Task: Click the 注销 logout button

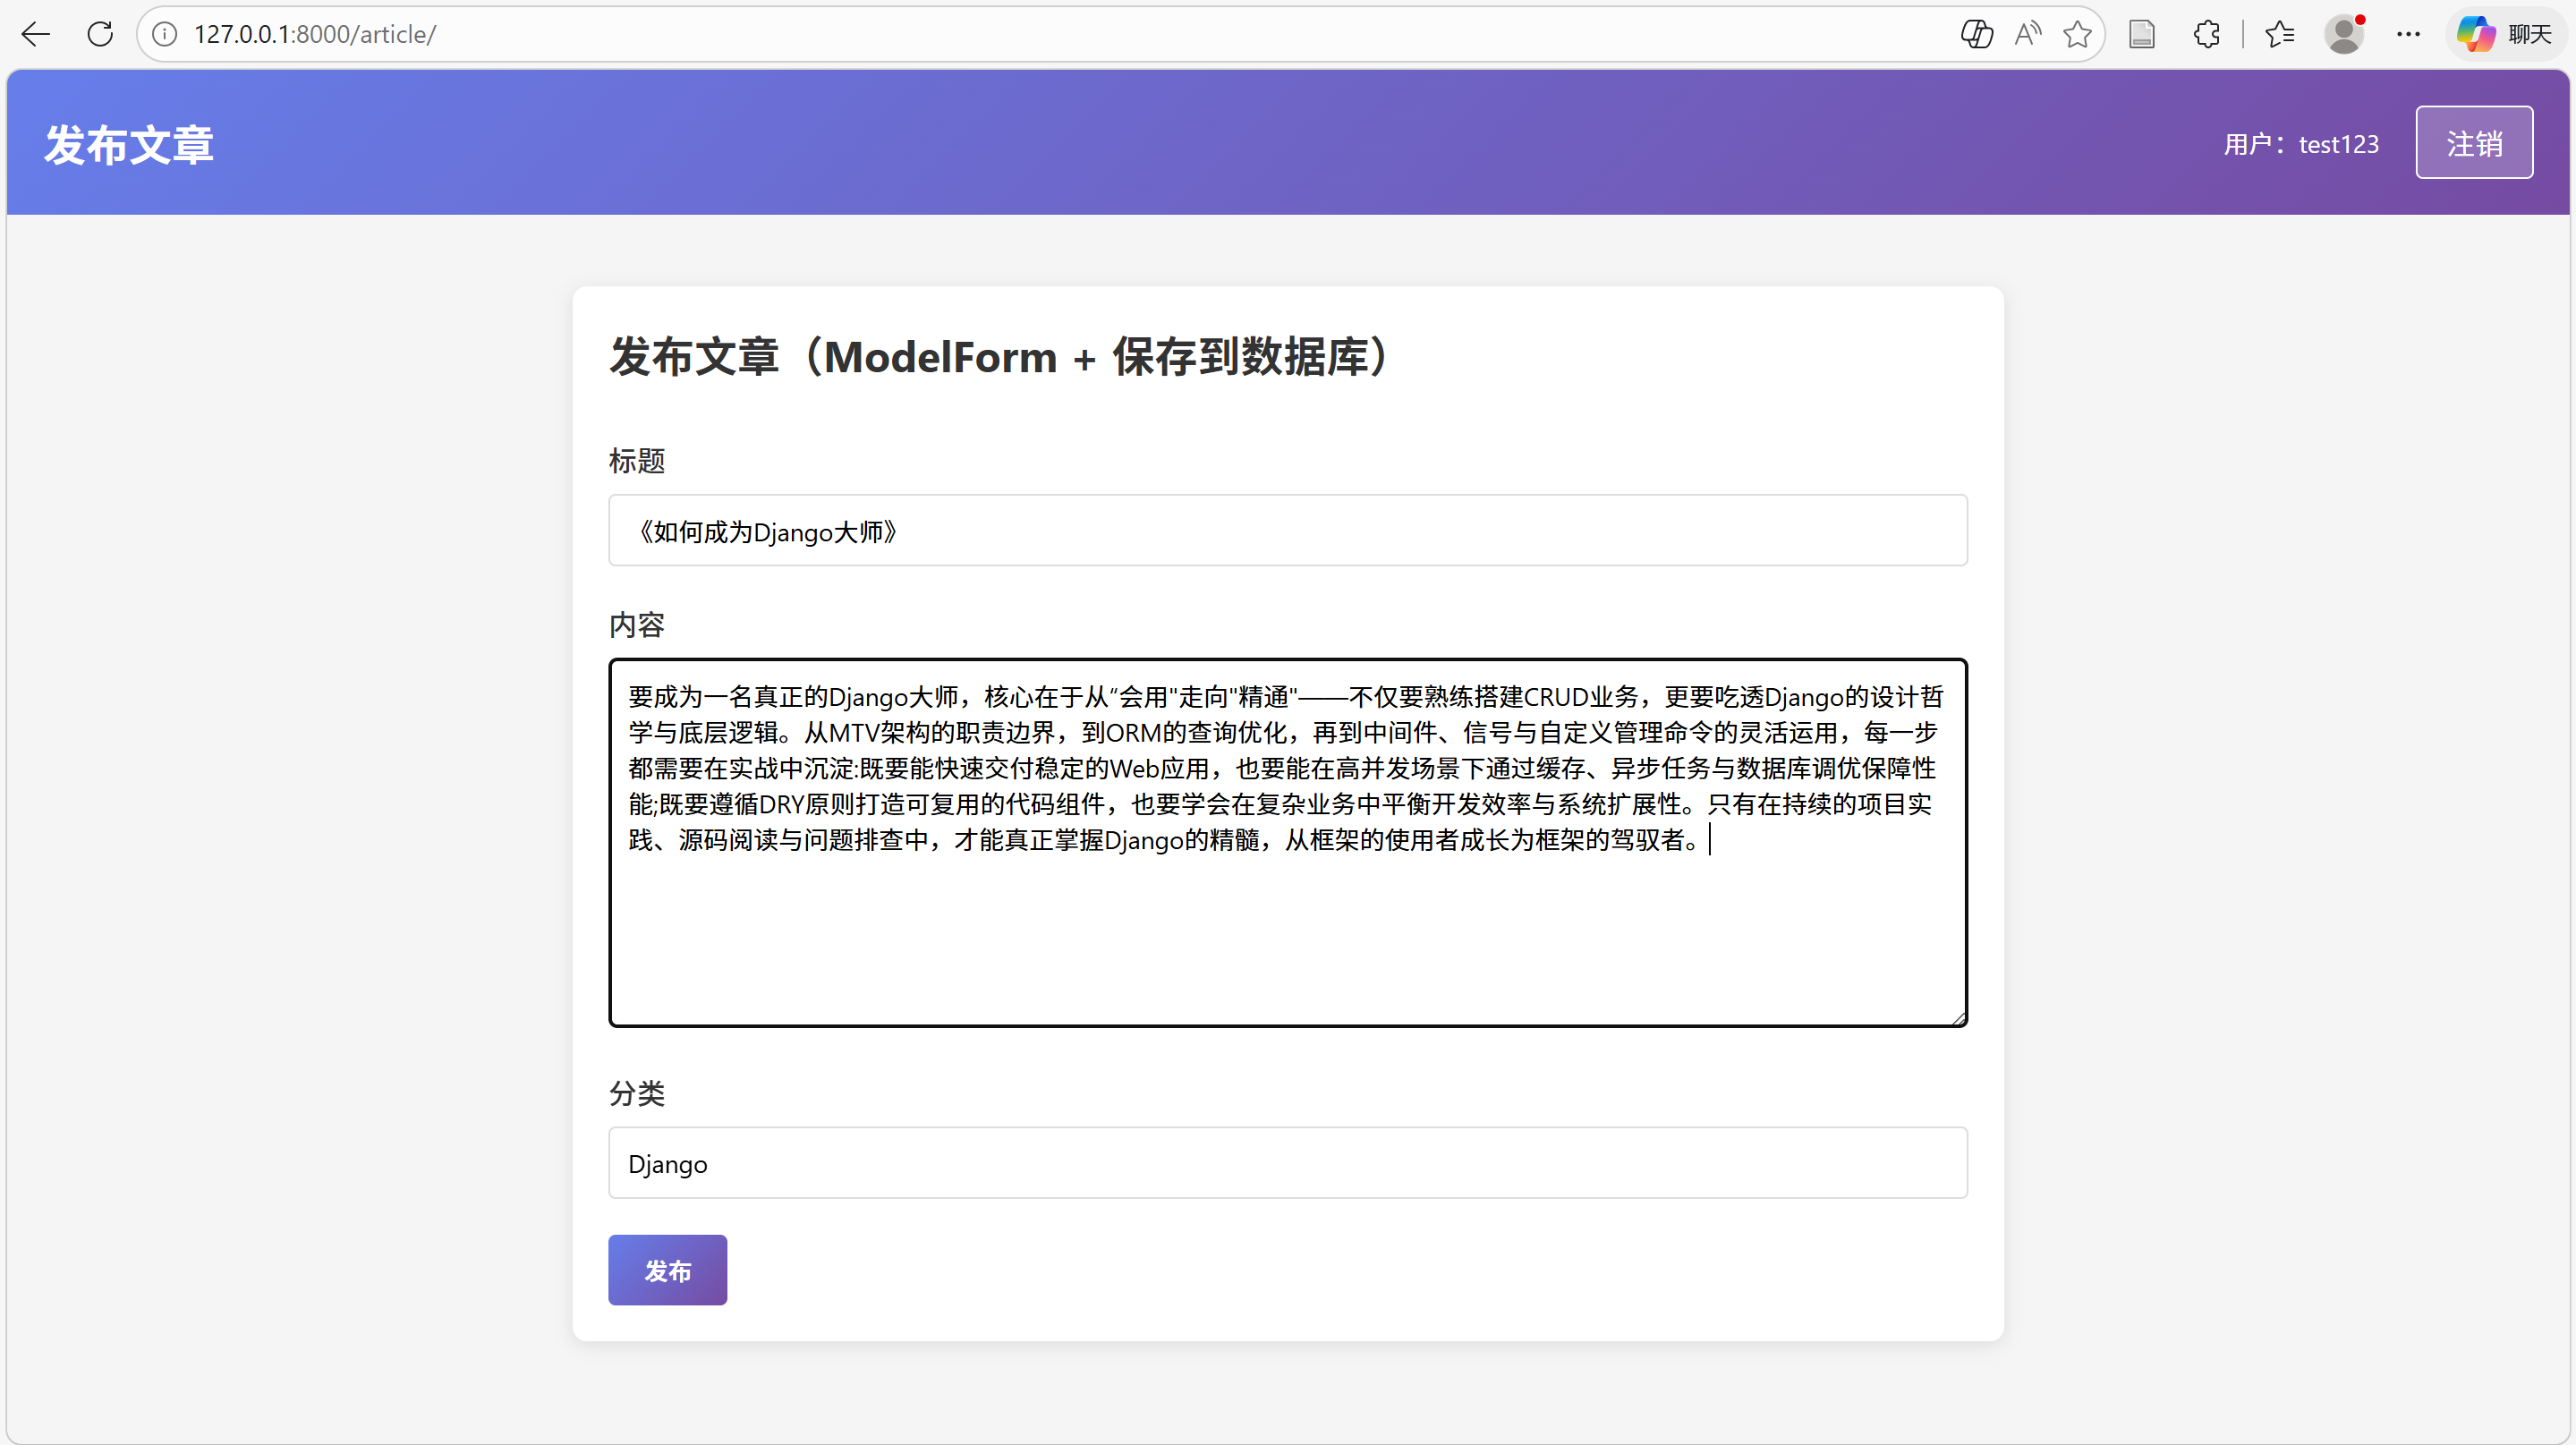Action: point(2473,143)
